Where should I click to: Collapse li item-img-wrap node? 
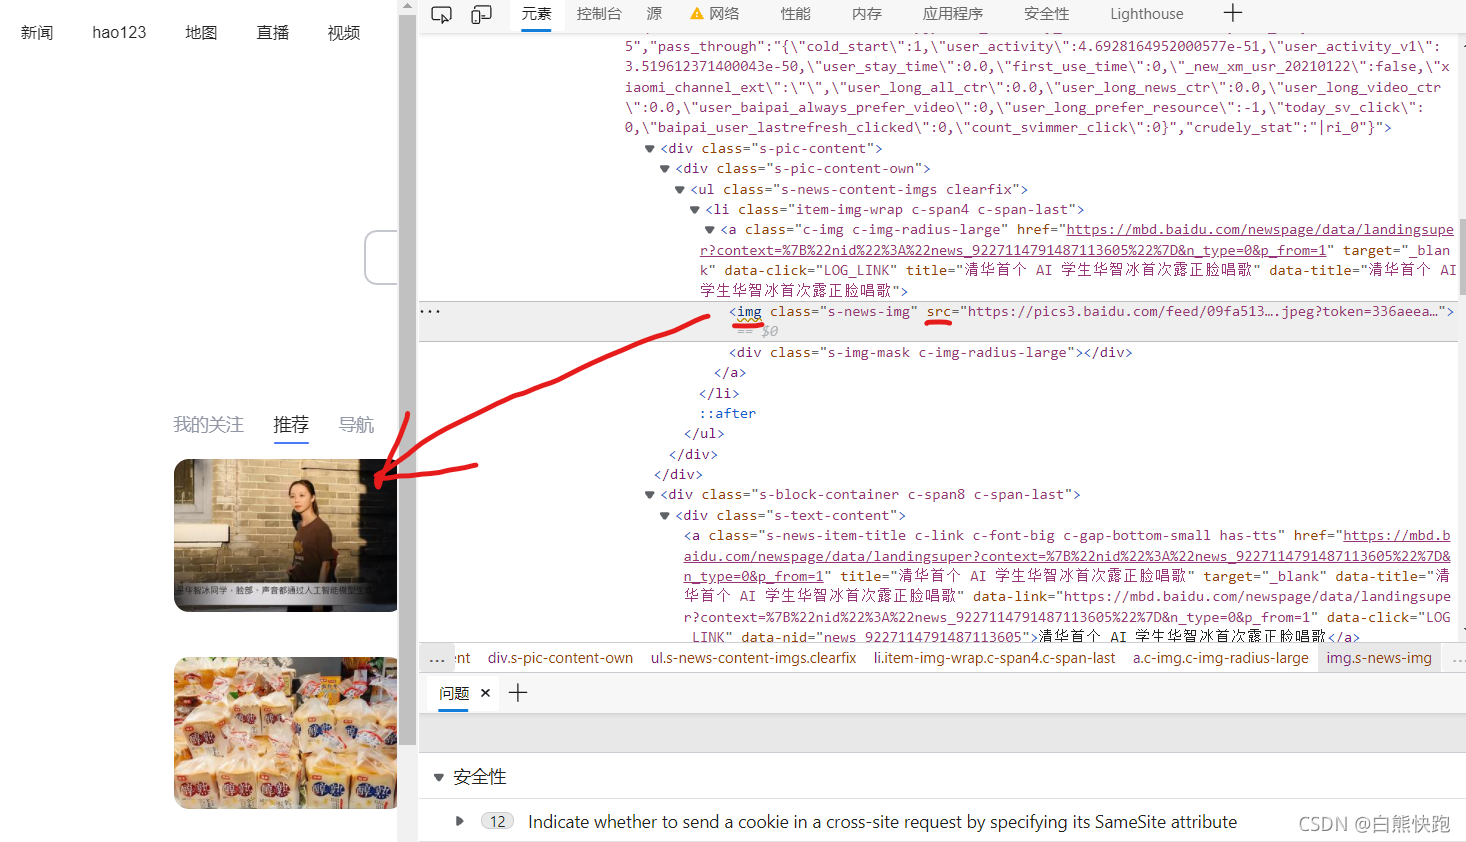695,210
